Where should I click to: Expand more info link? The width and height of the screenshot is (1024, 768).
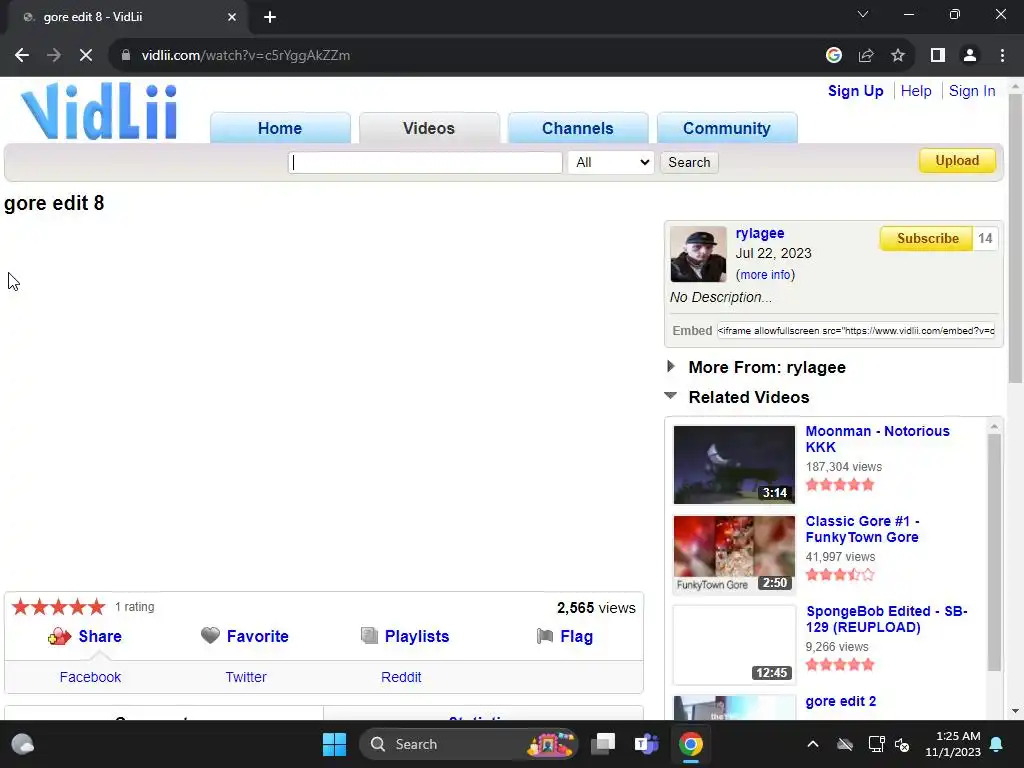pyautogui.click(x=765, y=275)
